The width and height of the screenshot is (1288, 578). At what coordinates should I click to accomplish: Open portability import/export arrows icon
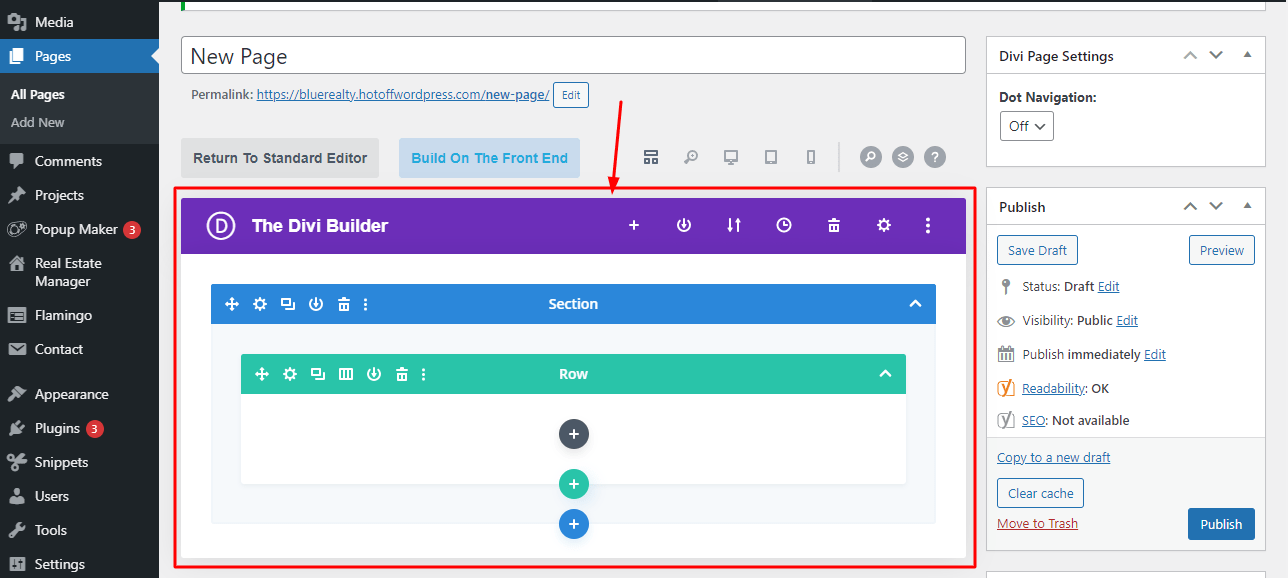tap(734, 225)
